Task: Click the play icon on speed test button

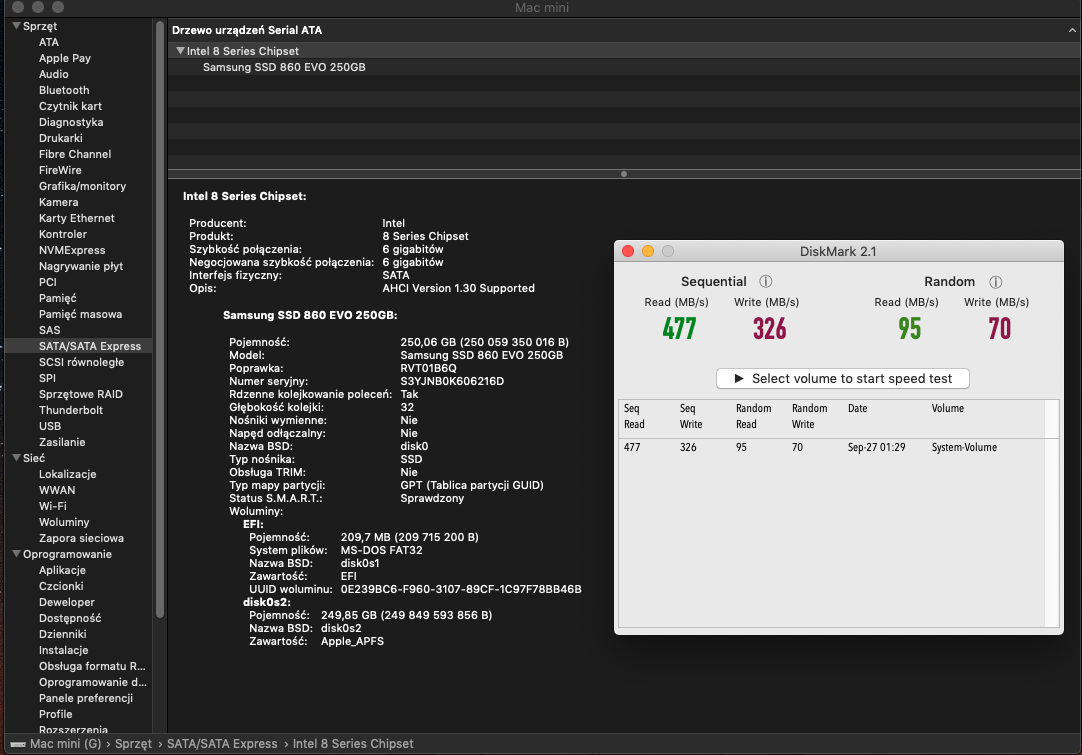Action: 738,379
